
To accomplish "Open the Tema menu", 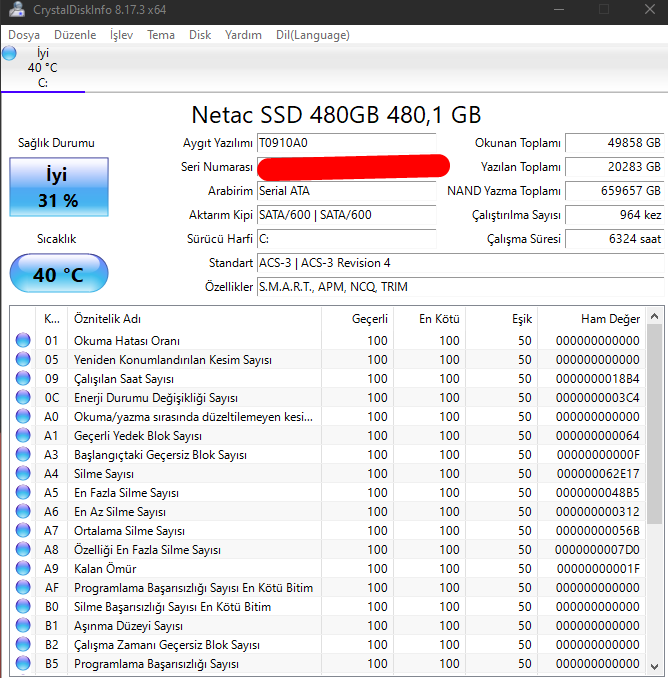I will [160, 35].
